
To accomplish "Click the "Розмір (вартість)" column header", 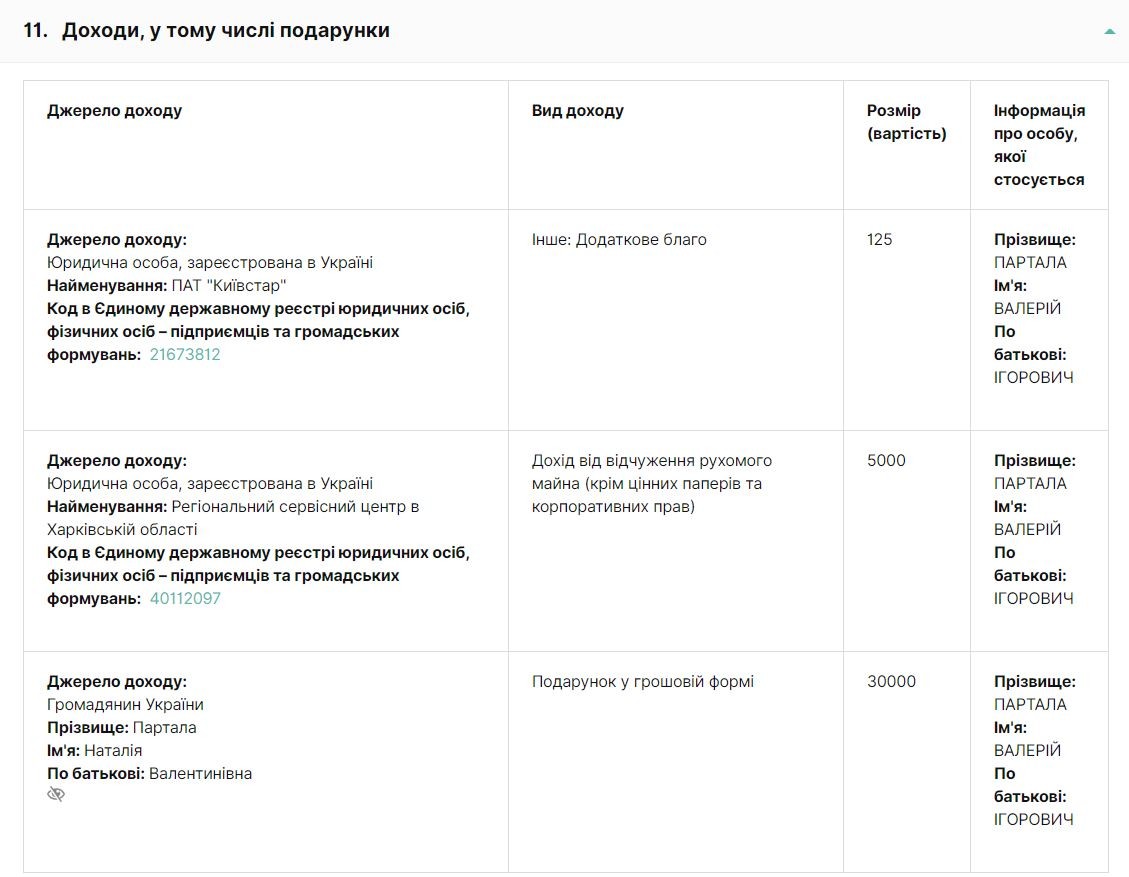I will (x=907, y=122).
